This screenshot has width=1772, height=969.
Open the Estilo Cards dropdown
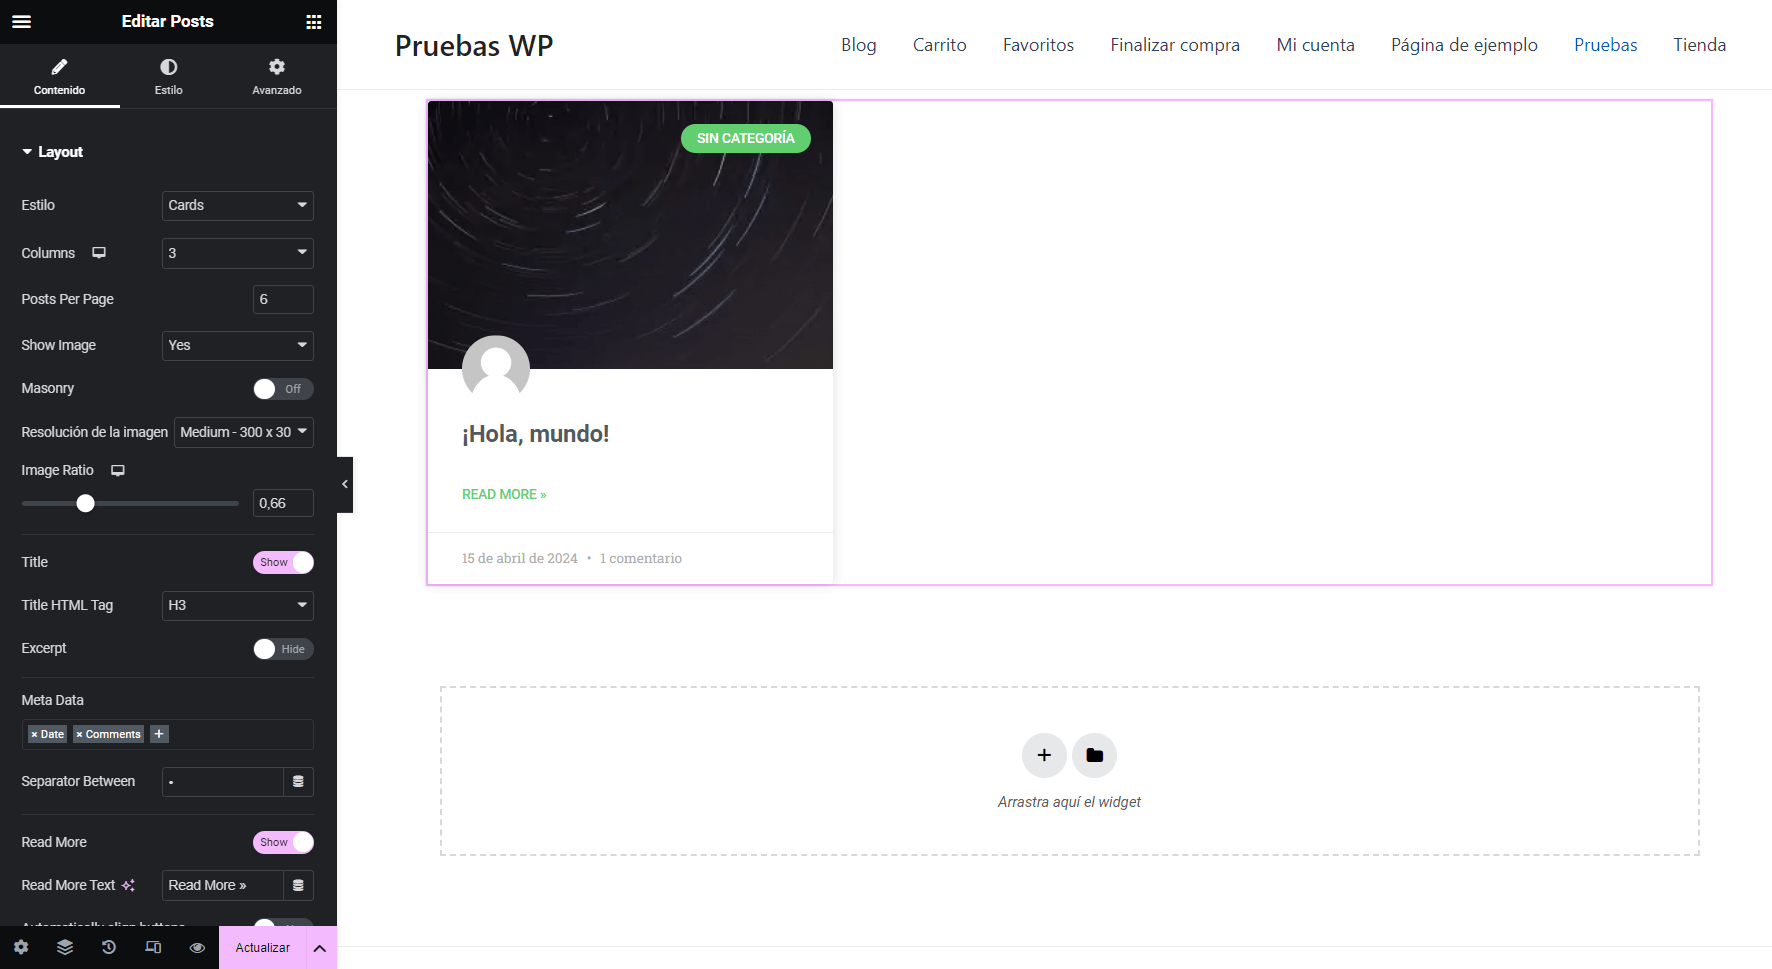point(238,205)
